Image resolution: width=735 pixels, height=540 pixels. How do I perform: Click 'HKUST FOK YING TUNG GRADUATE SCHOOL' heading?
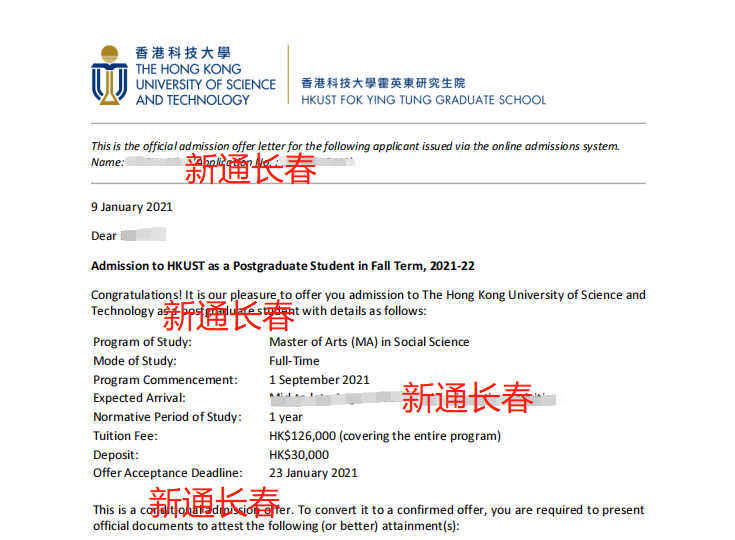tap(424, 100)
